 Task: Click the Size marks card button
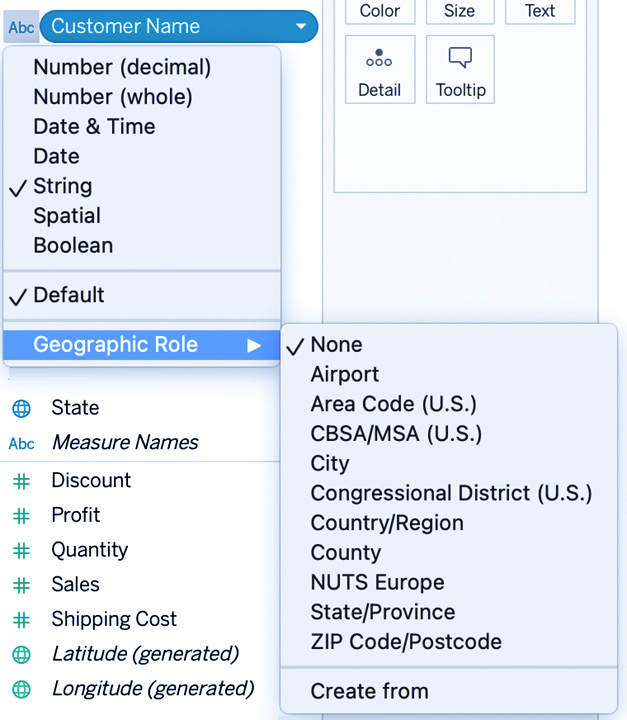[460, 11]
